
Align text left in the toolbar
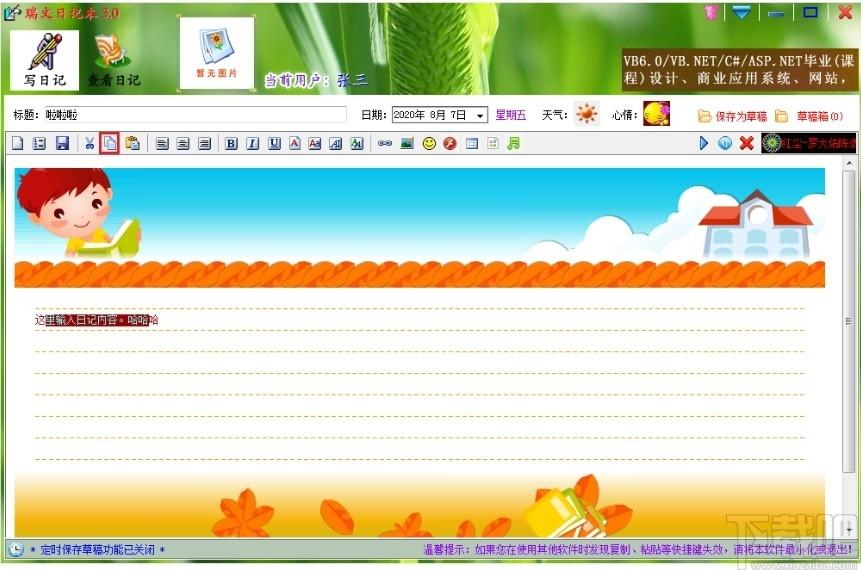point(162,143)
